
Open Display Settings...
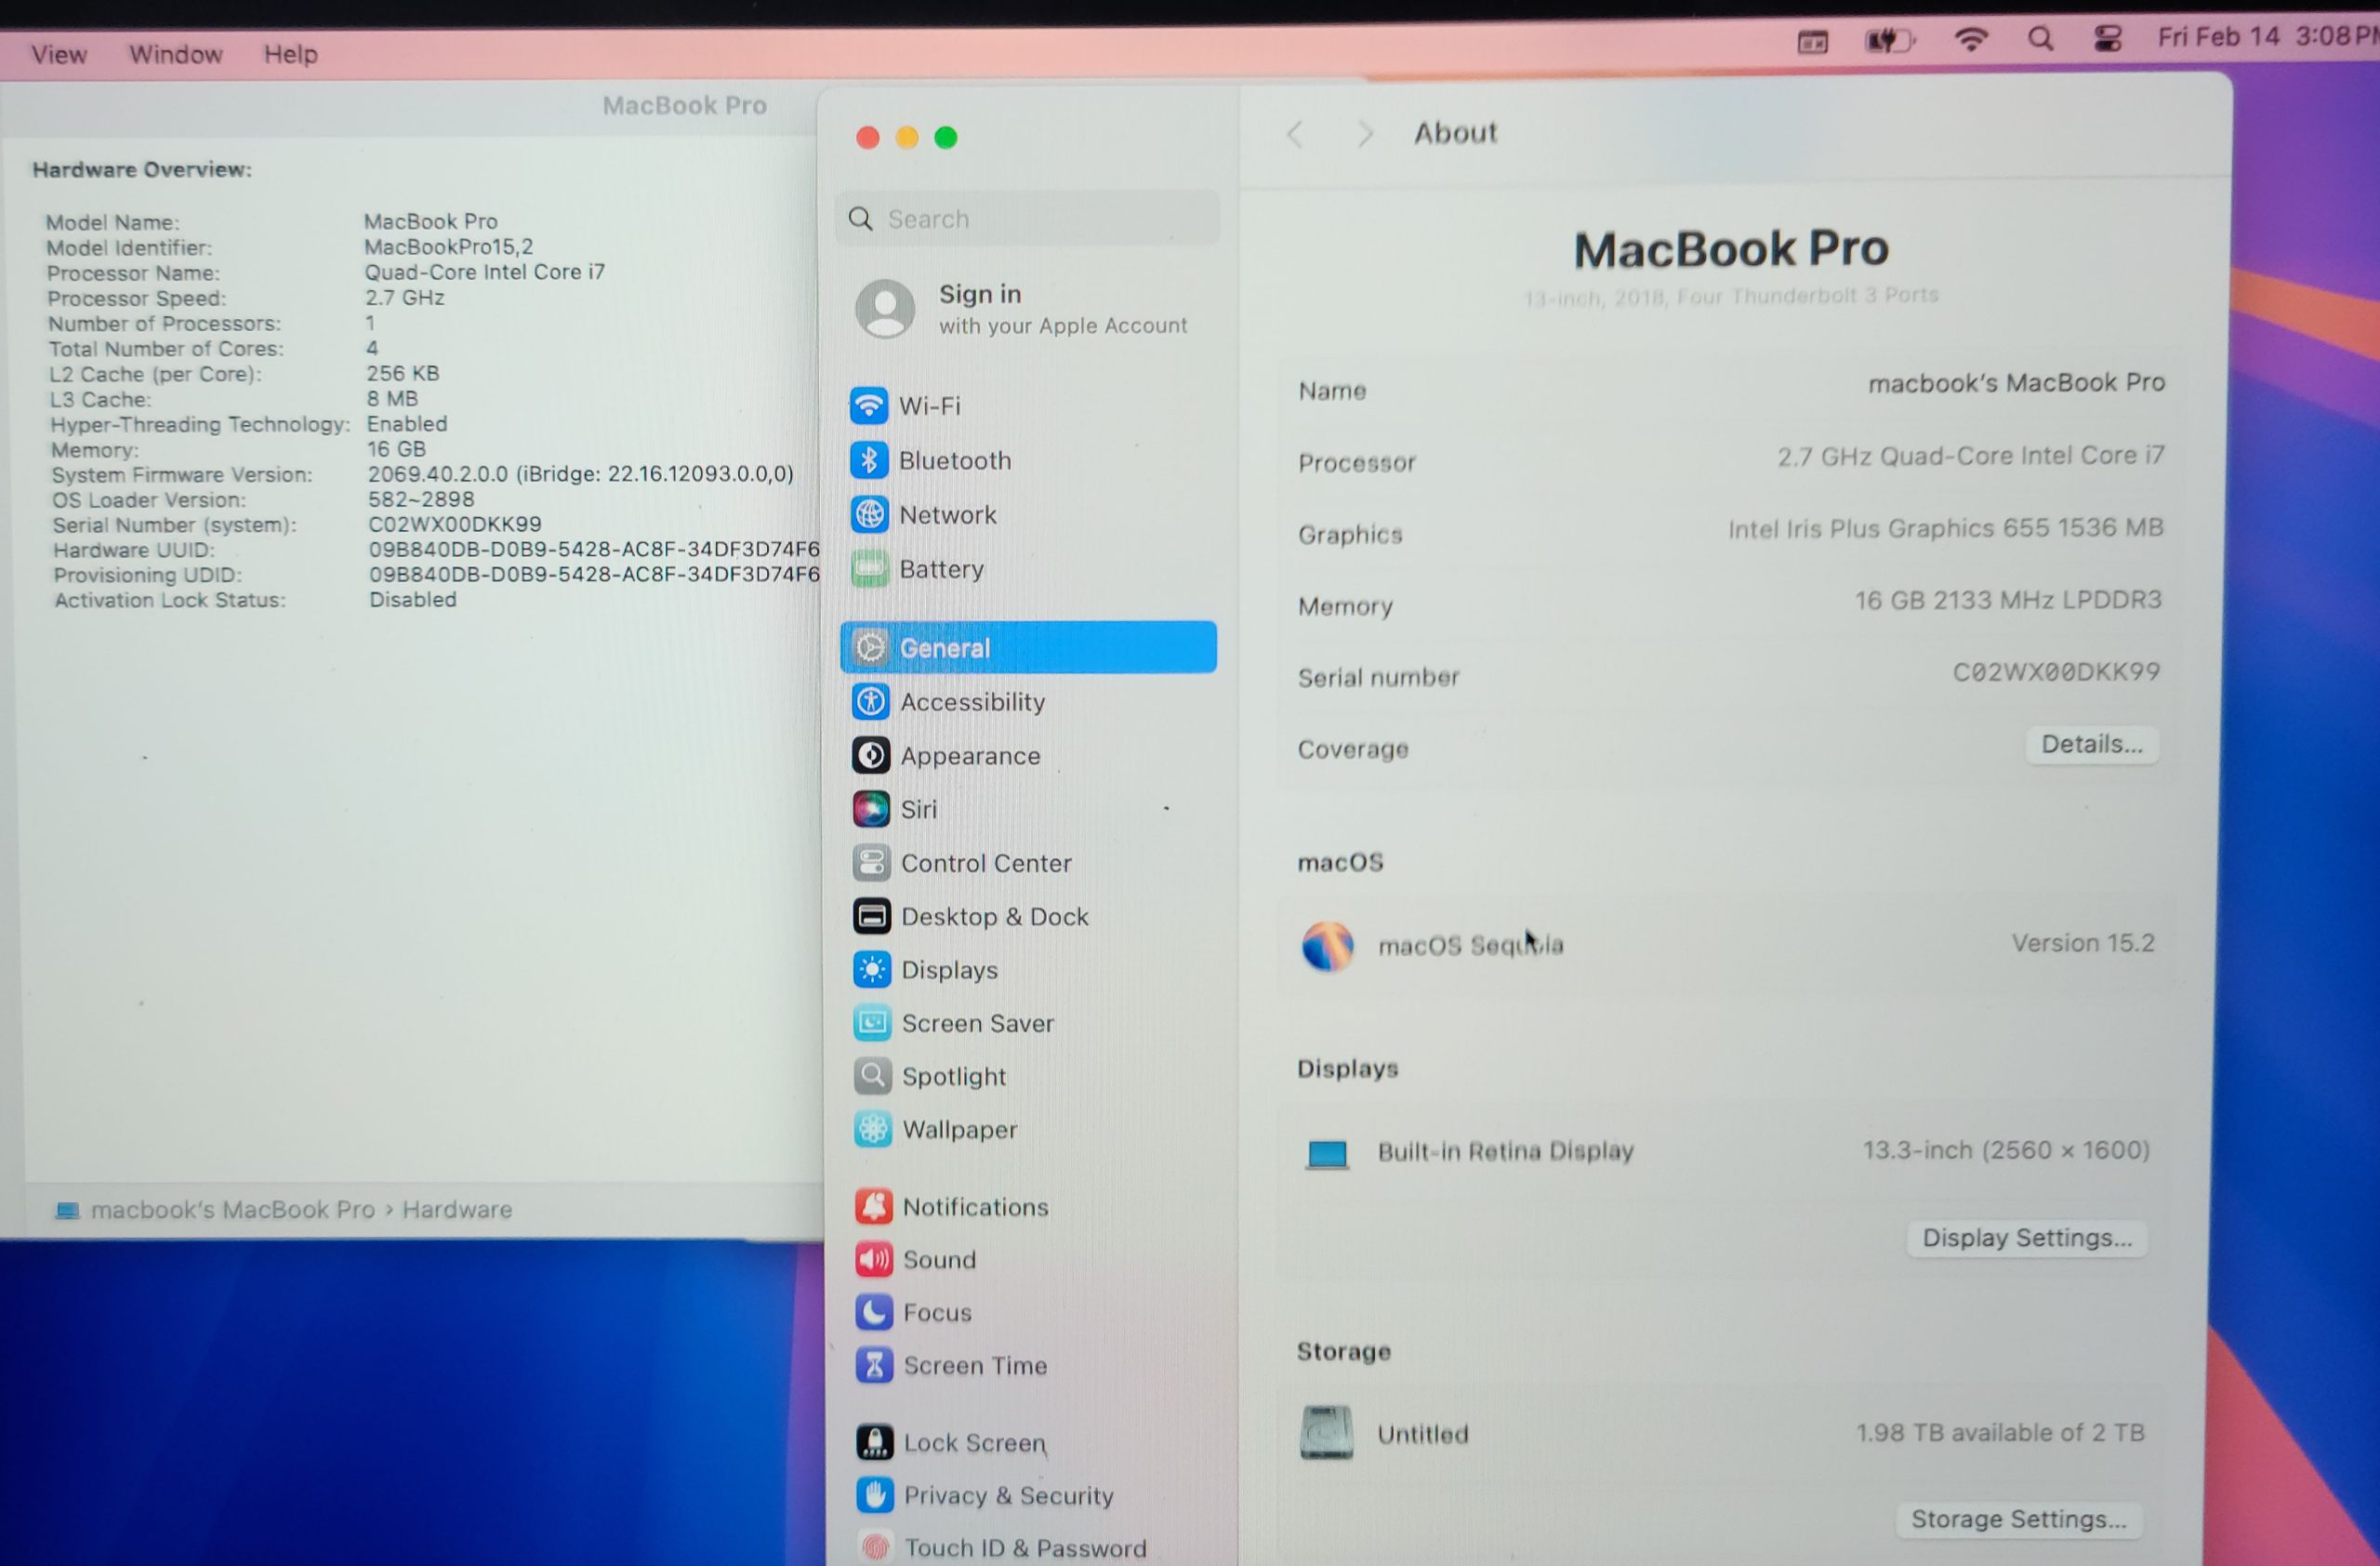point(2027,1238)
